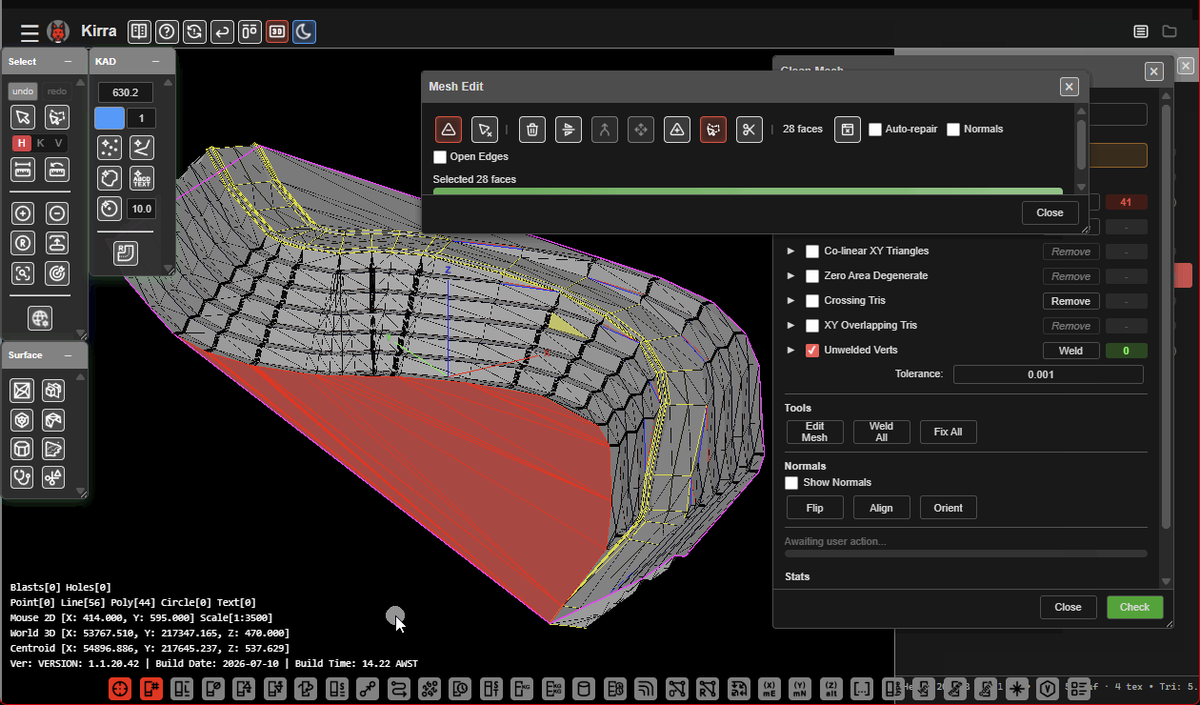Select the triangle face pick tool in Mesh Edit
The width and height of the screenshot is (1200, 705).
click(x=448, y=129)
